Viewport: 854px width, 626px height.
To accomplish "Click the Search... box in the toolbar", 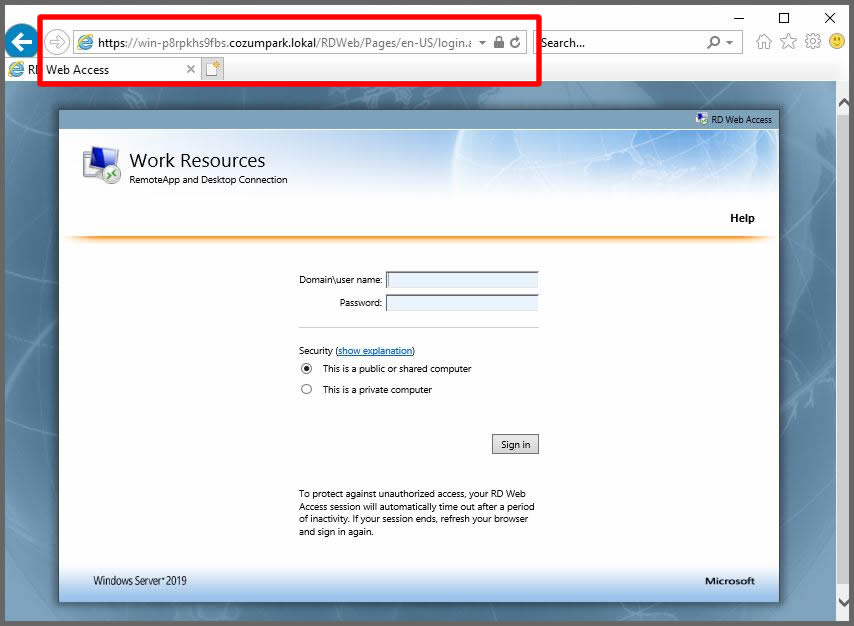I will pyautogui.click(x=621, y=42).
